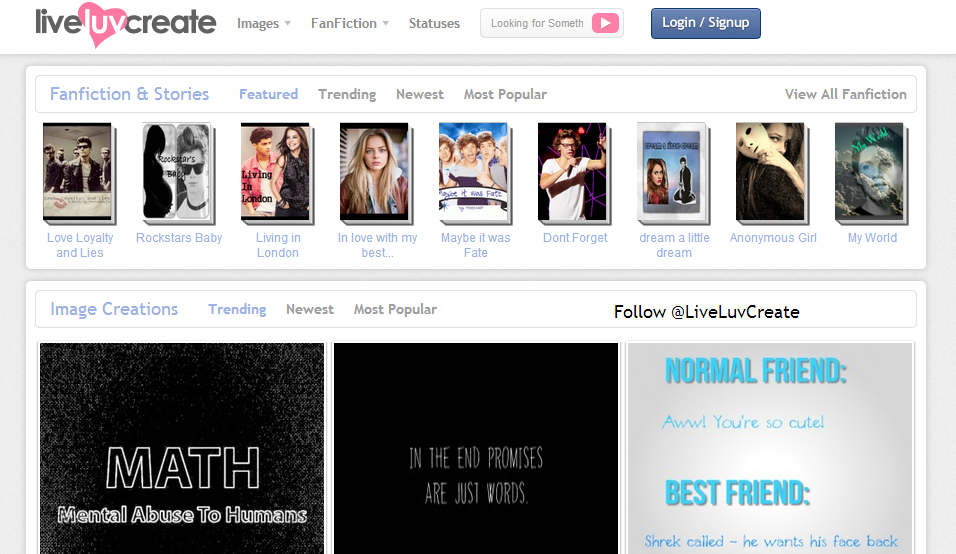Open Love Loyalty and Lies cover thumbnail
This screenshot has height=554, width=956.
[79, 173]
